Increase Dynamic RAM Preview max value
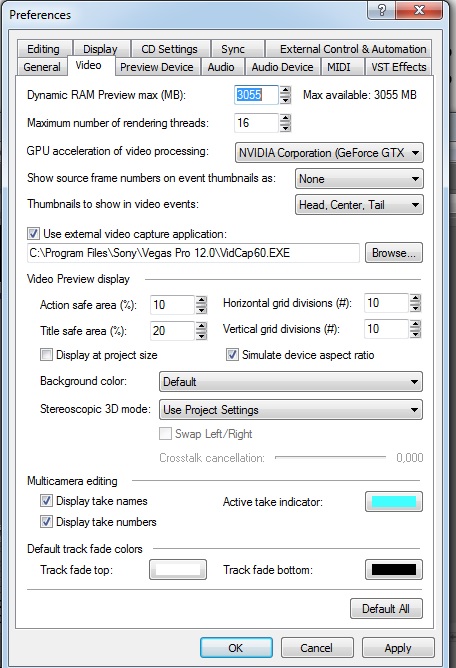Image resolution: width=456 pixels, height=668 pixels. coord(286,90)
